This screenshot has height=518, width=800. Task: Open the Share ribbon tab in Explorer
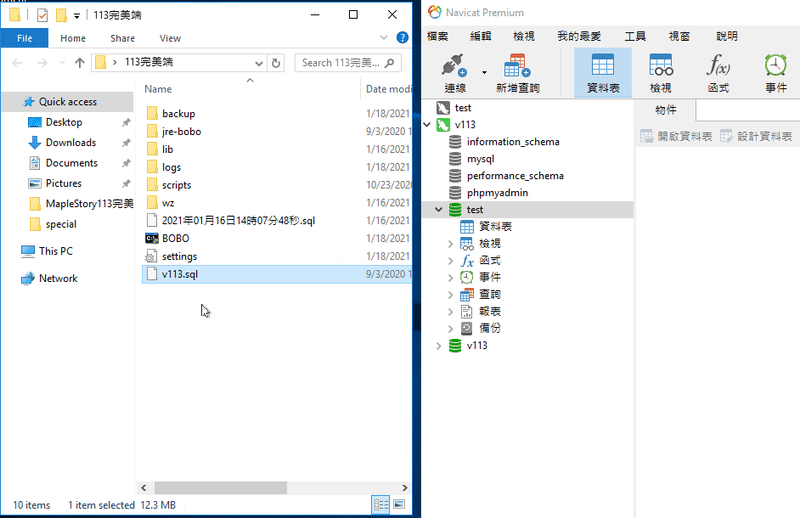[x=122, y=38]
